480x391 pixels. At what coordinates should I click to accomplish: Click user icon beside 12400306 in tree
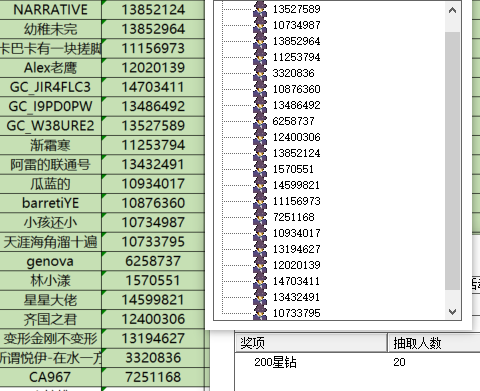[x=260, y=137]
